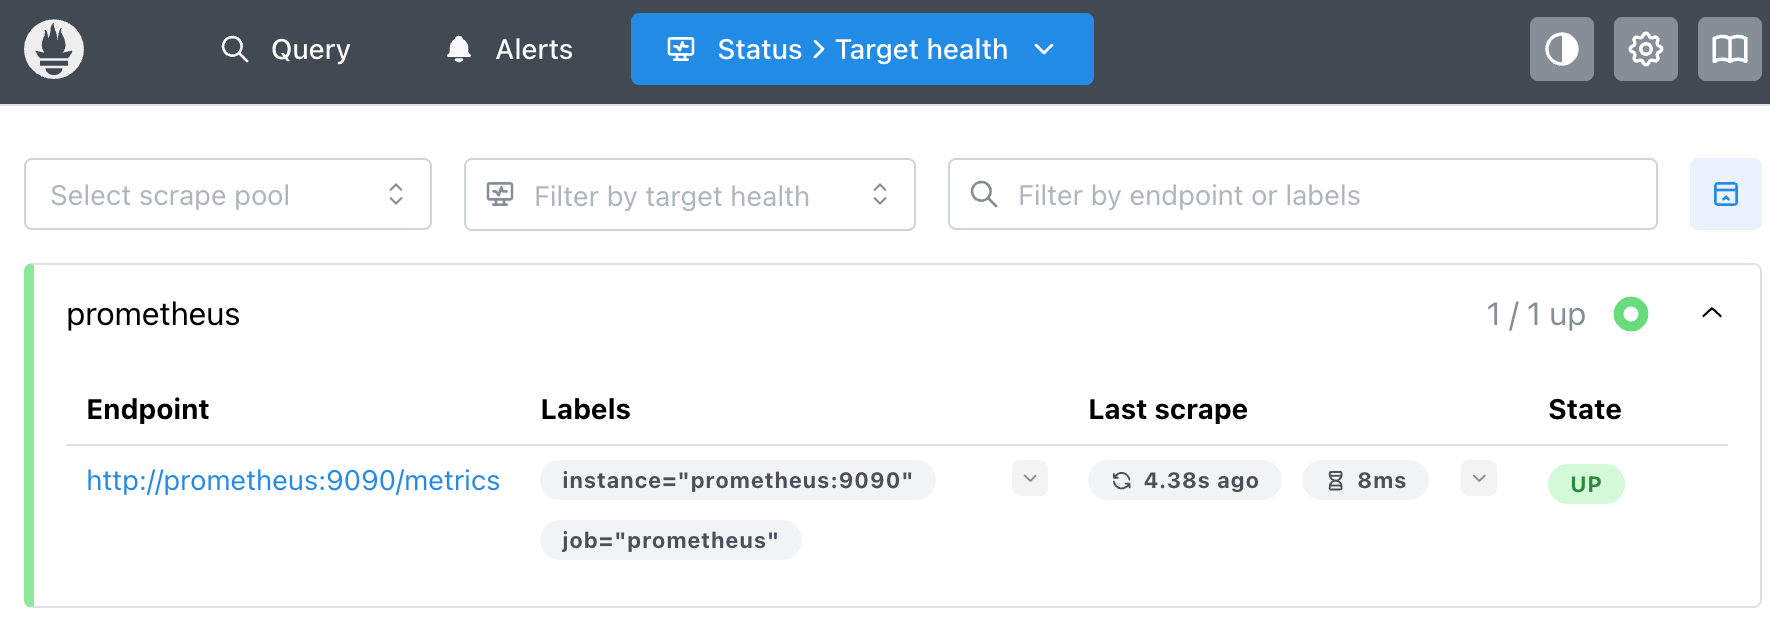Expand scrape details chevron beside 8ms

point(1479,478)
